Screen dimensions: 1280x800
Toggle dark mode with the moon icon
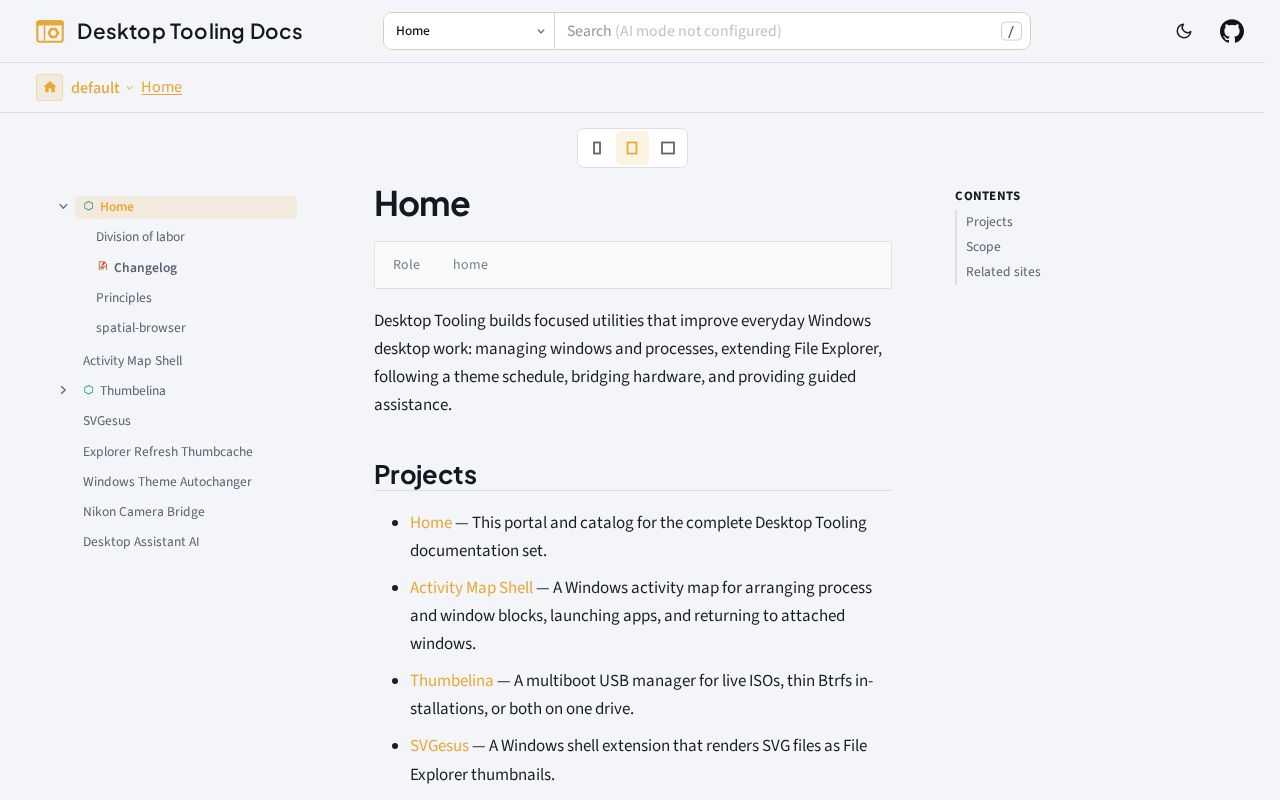point(1184,31)
